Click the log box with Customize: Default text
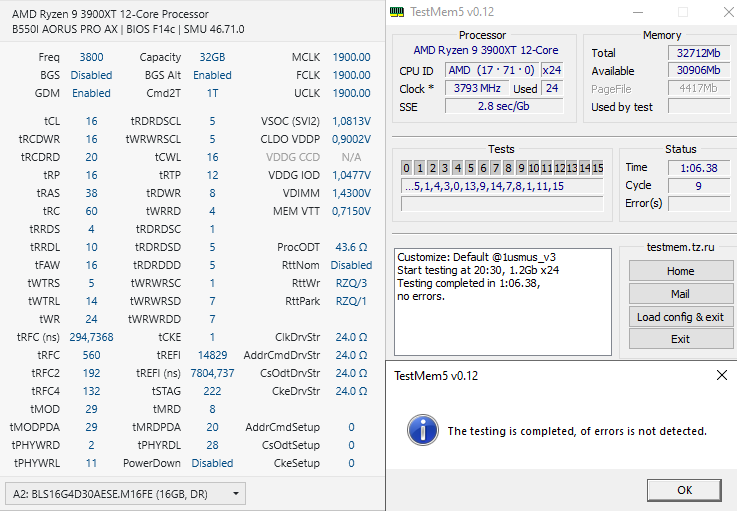 (x=502, y=302)
